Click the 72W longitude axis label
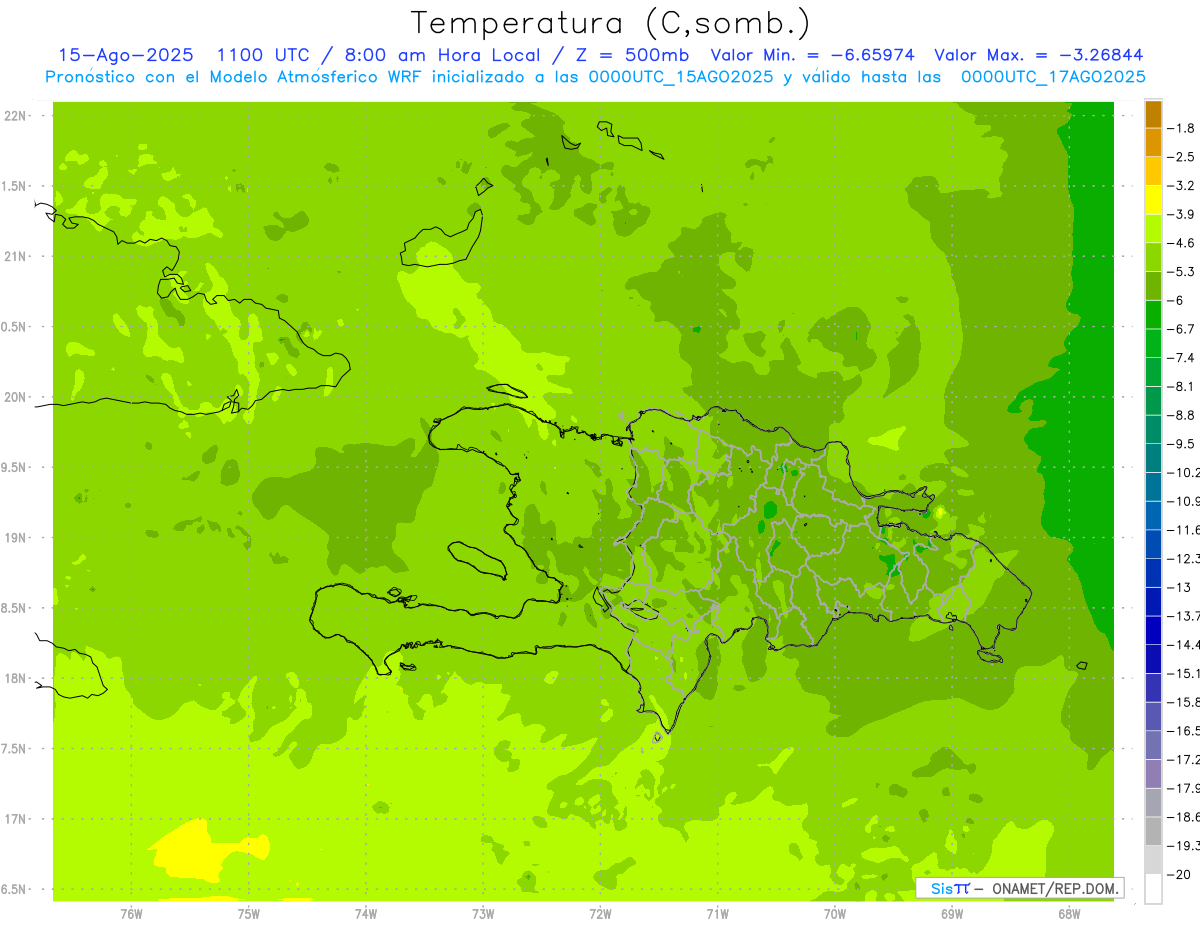 pos(601,913)
